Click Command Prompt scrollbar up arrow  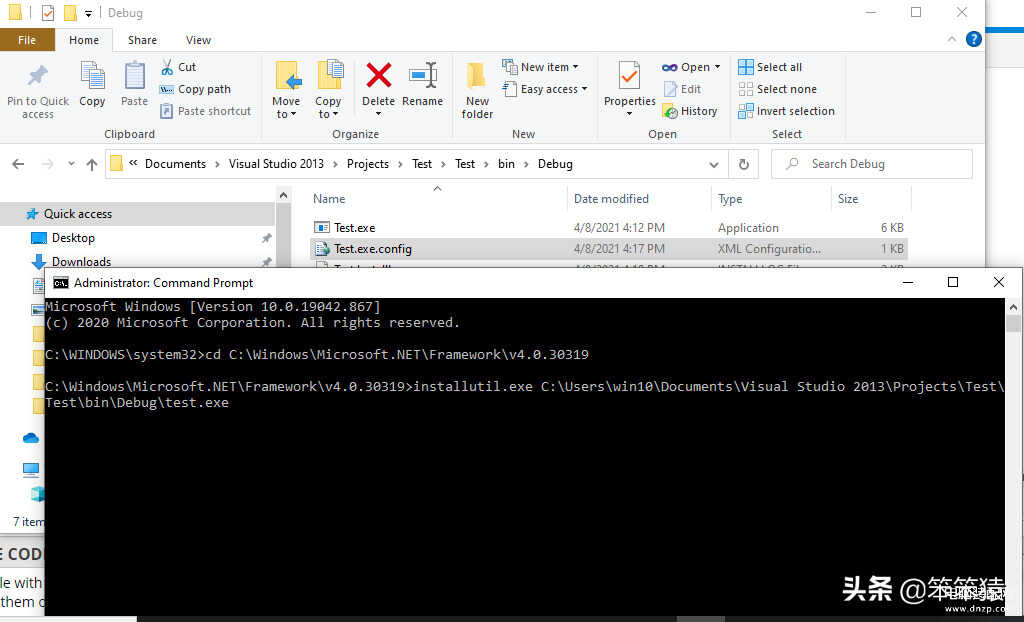[x=1014, y=306]
